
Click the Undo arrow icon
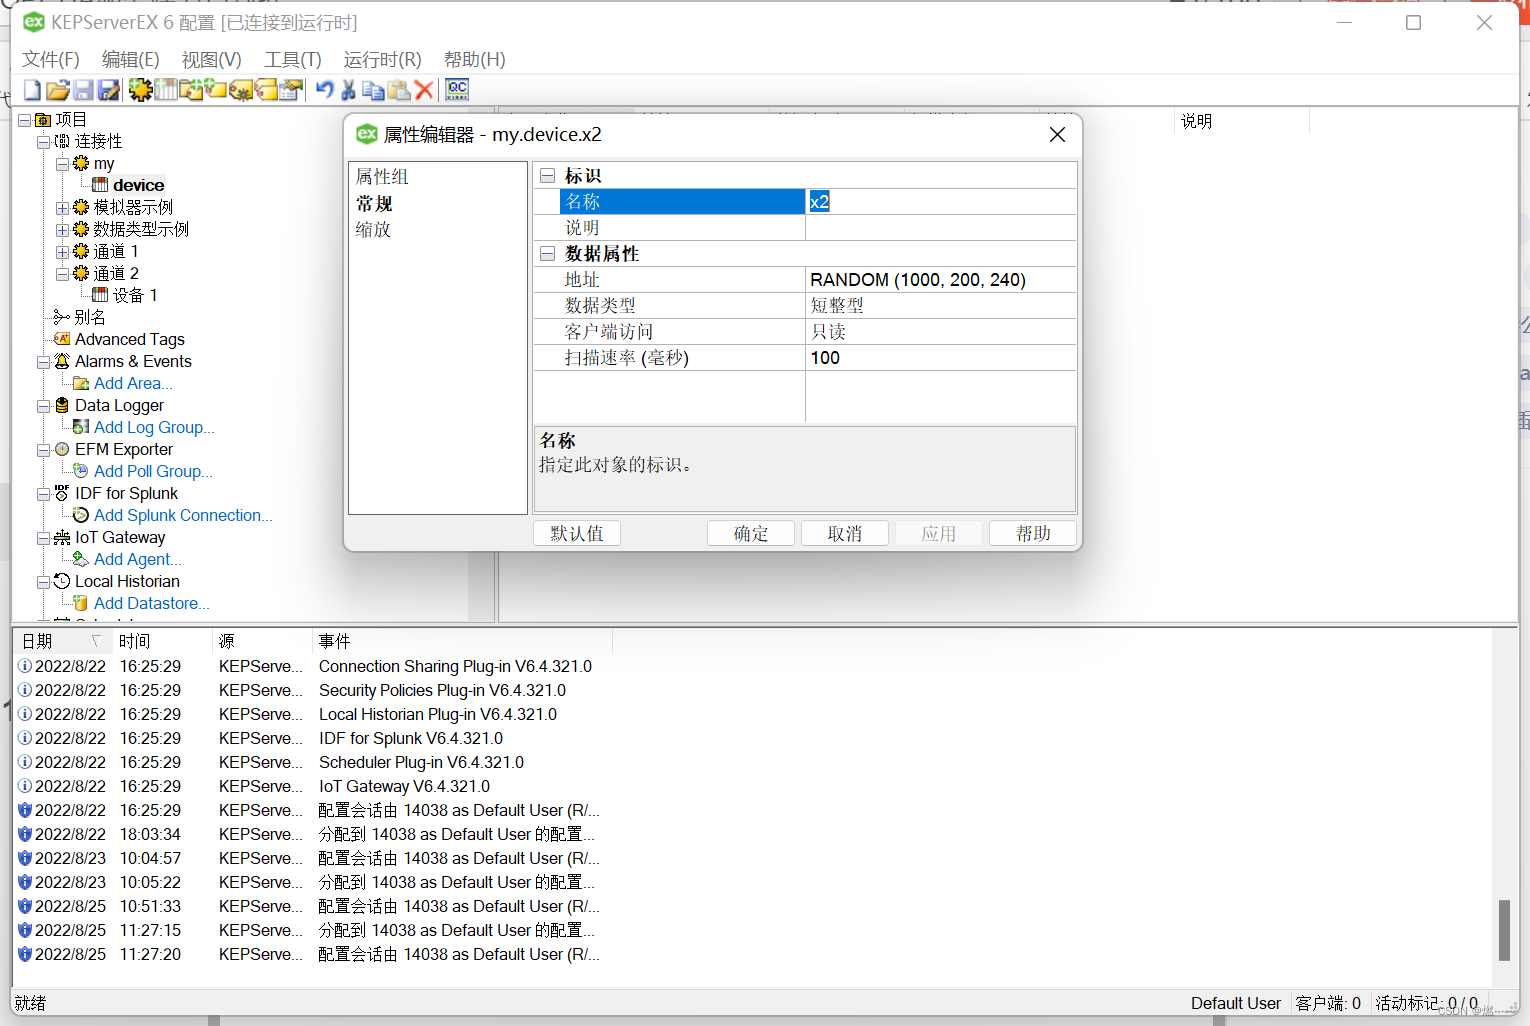click(x=324, y=90)
